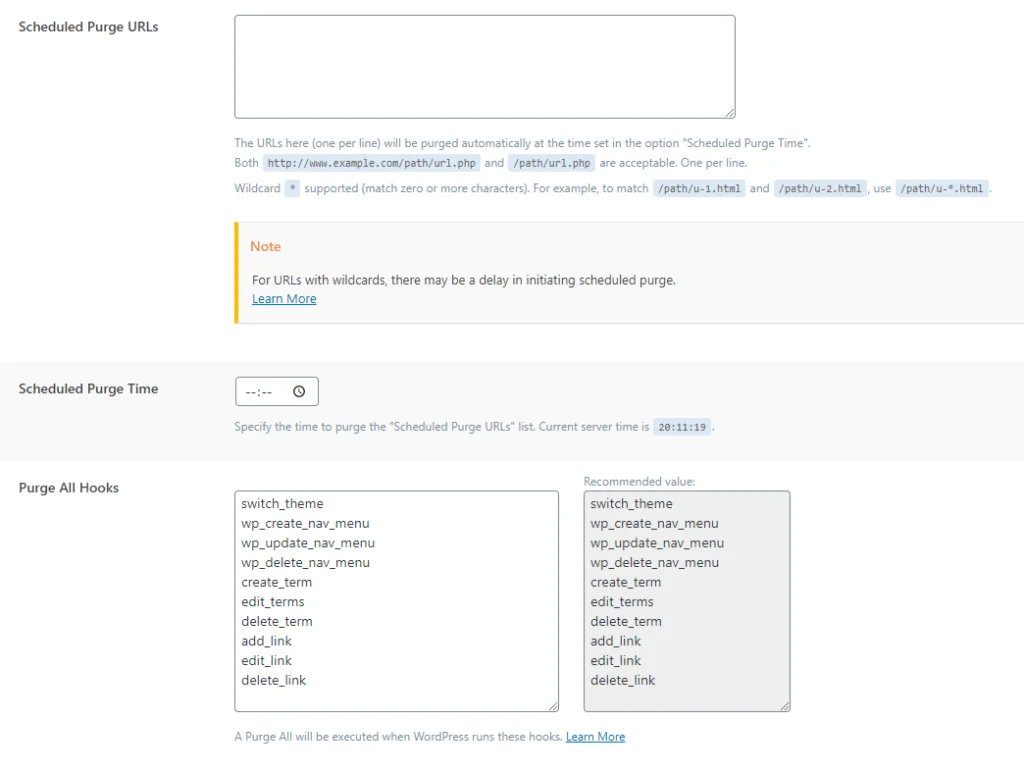The height and width of the screenshot is (772, 1024).
Task: Click the Purge All Hooks label
Action: 69,488
